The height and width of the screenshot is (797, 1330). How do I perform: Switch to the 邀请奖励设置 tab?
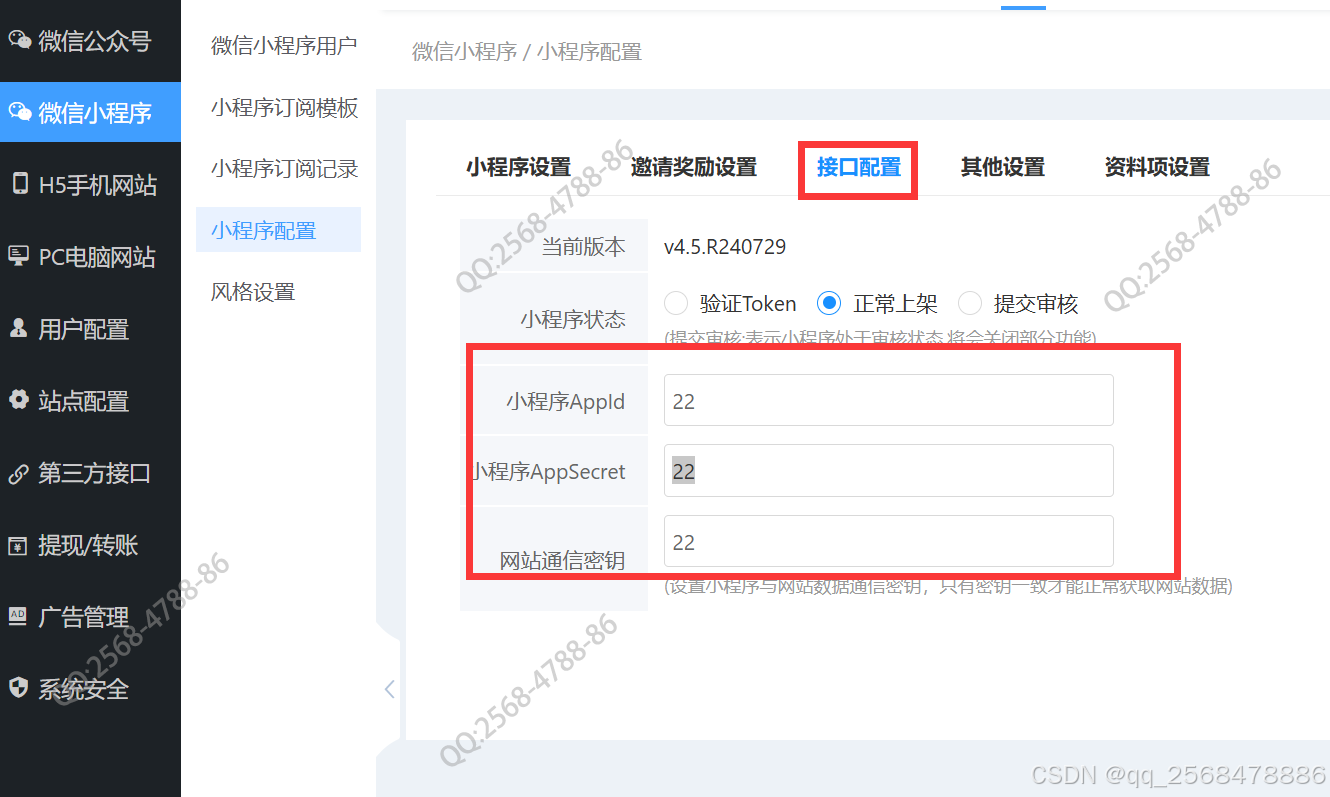pyautogui.click(x=694, y=167)
